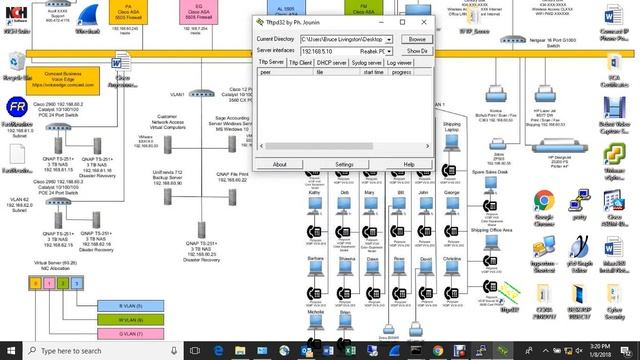Open the Command Prompt taskbar icon
The image size is (640, 360).
[x=416, y=351]
